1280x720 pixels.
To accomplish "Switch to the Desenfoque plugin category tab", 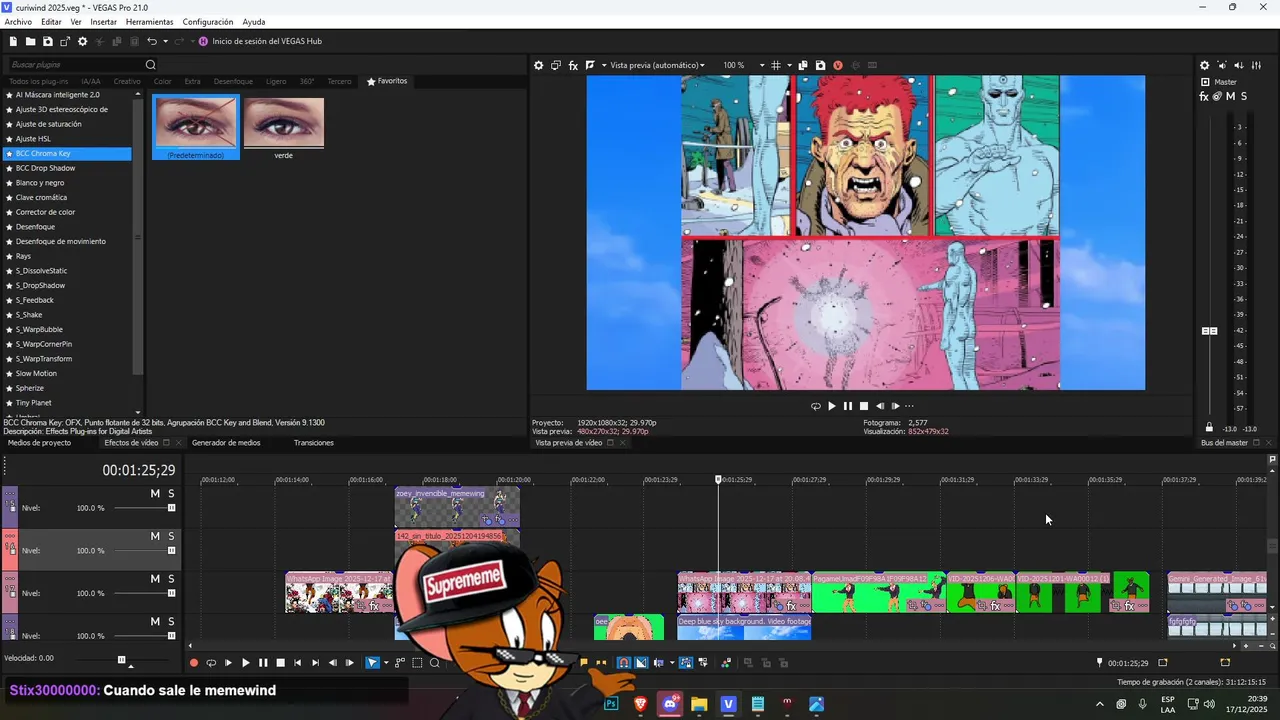I will (233, 81).
